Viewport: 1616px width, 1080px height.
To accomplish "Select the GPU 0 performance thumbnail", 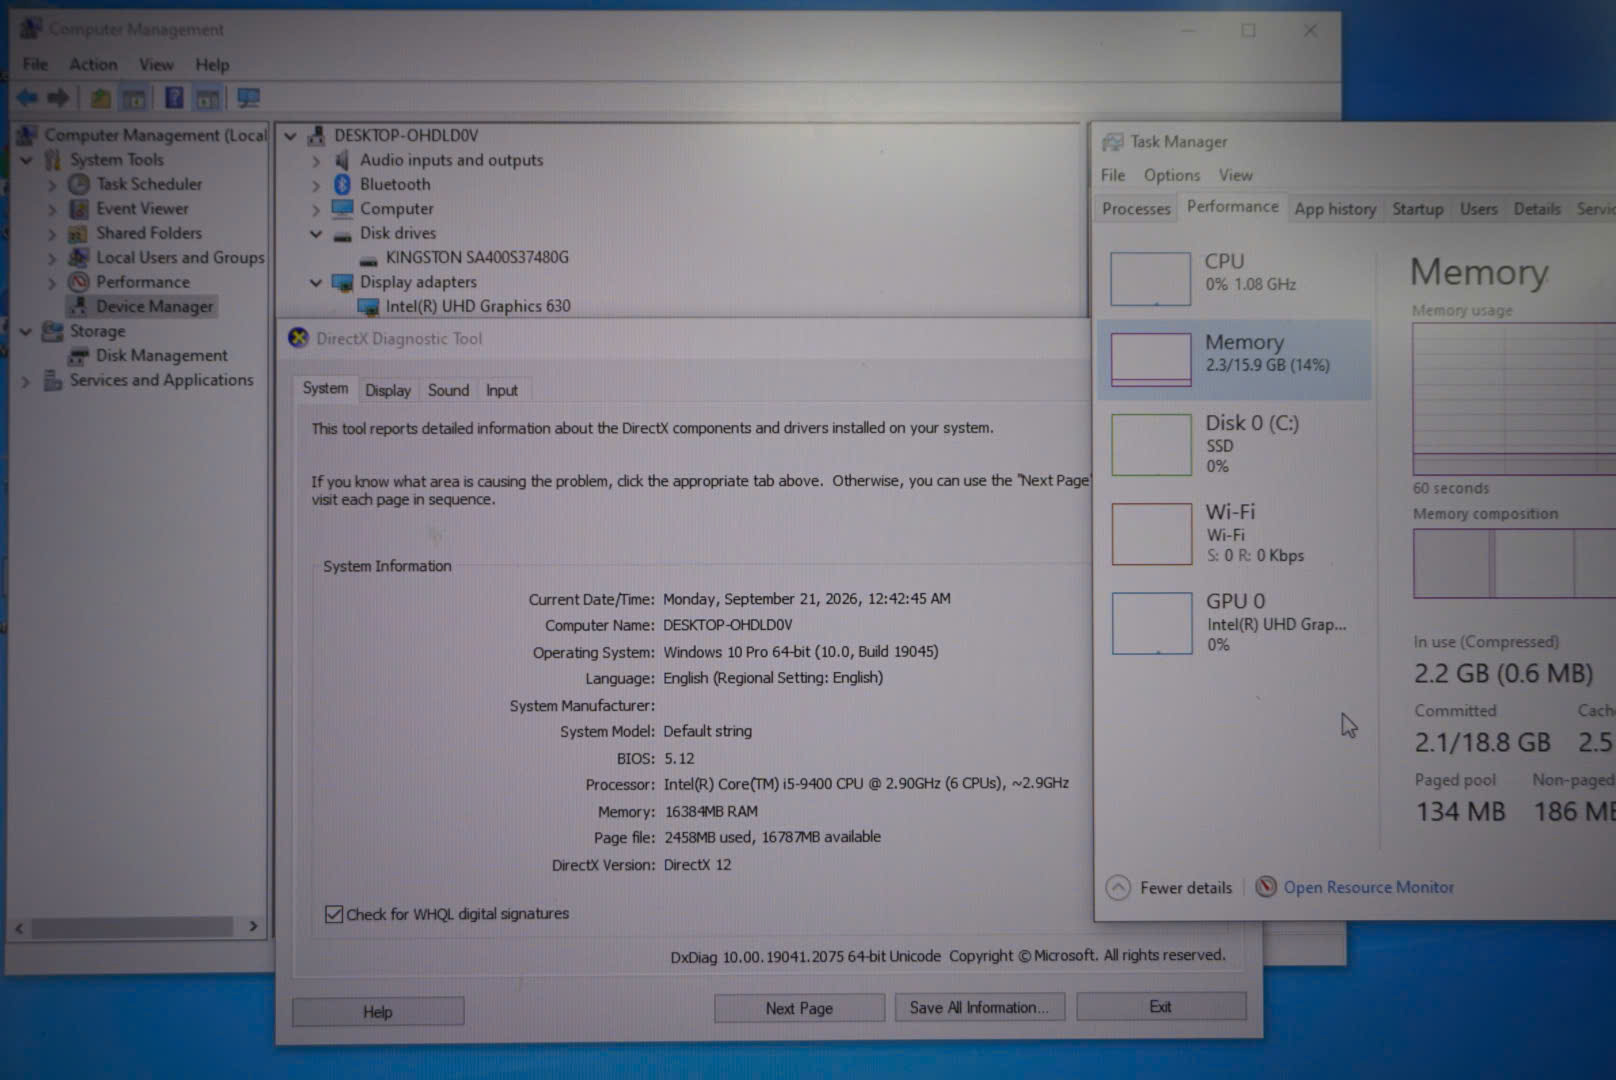I will (1152, 623).
